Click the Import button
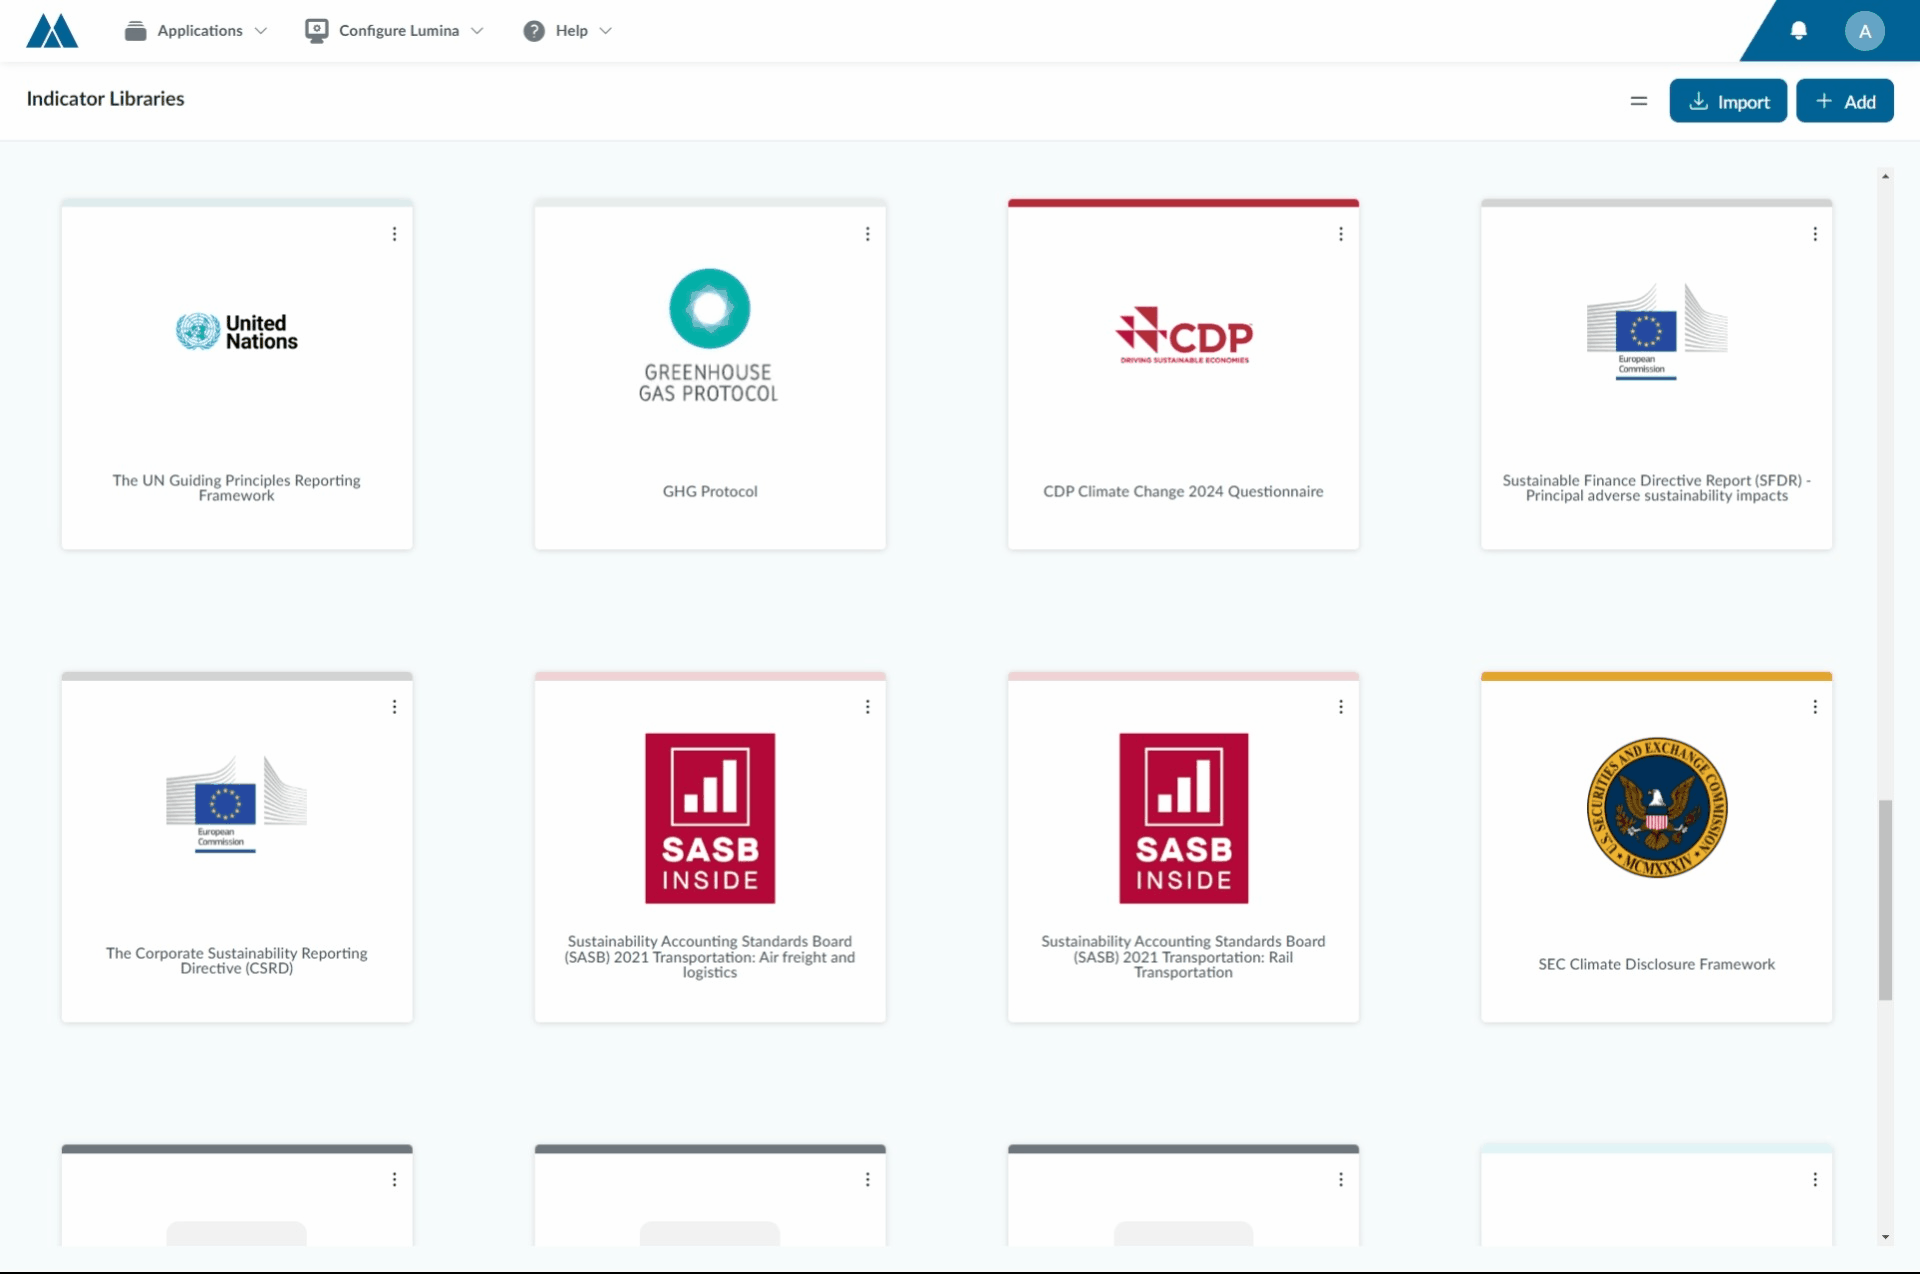 click(x=1728, y=101)
